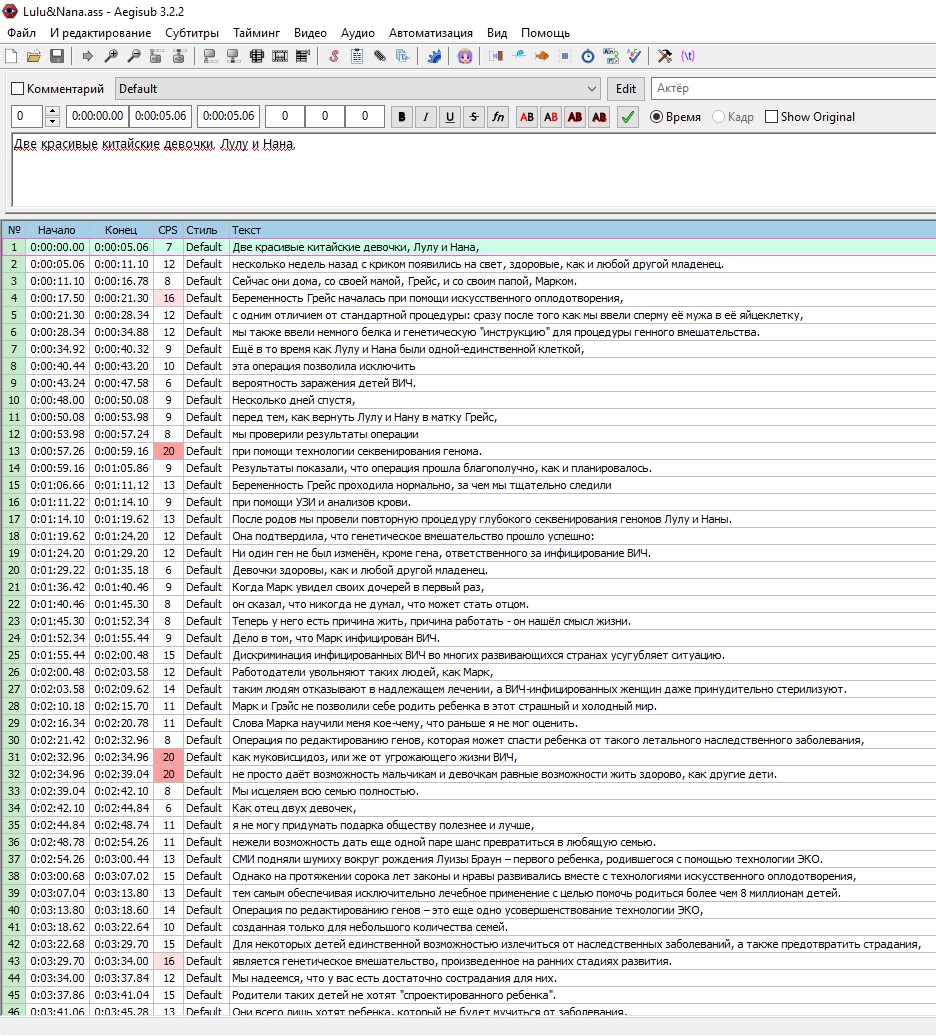
Task: Toggle strikeout formatting button
Action: click(474, 117)
